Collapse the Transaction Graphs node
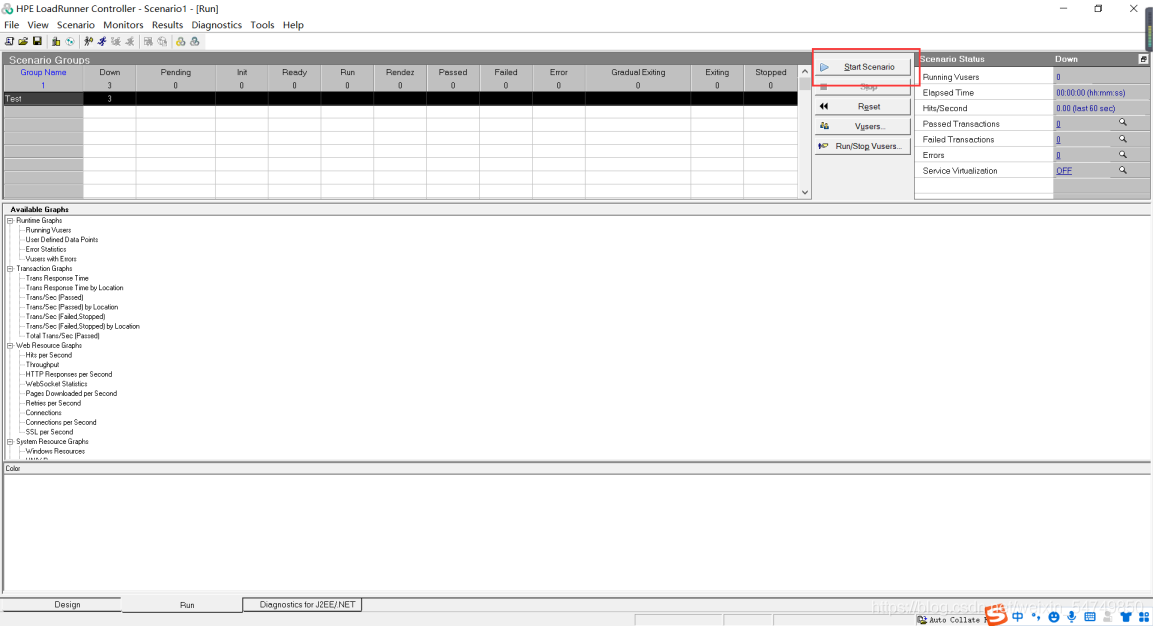The image size is (1153, 626). [x=10, y=269]
